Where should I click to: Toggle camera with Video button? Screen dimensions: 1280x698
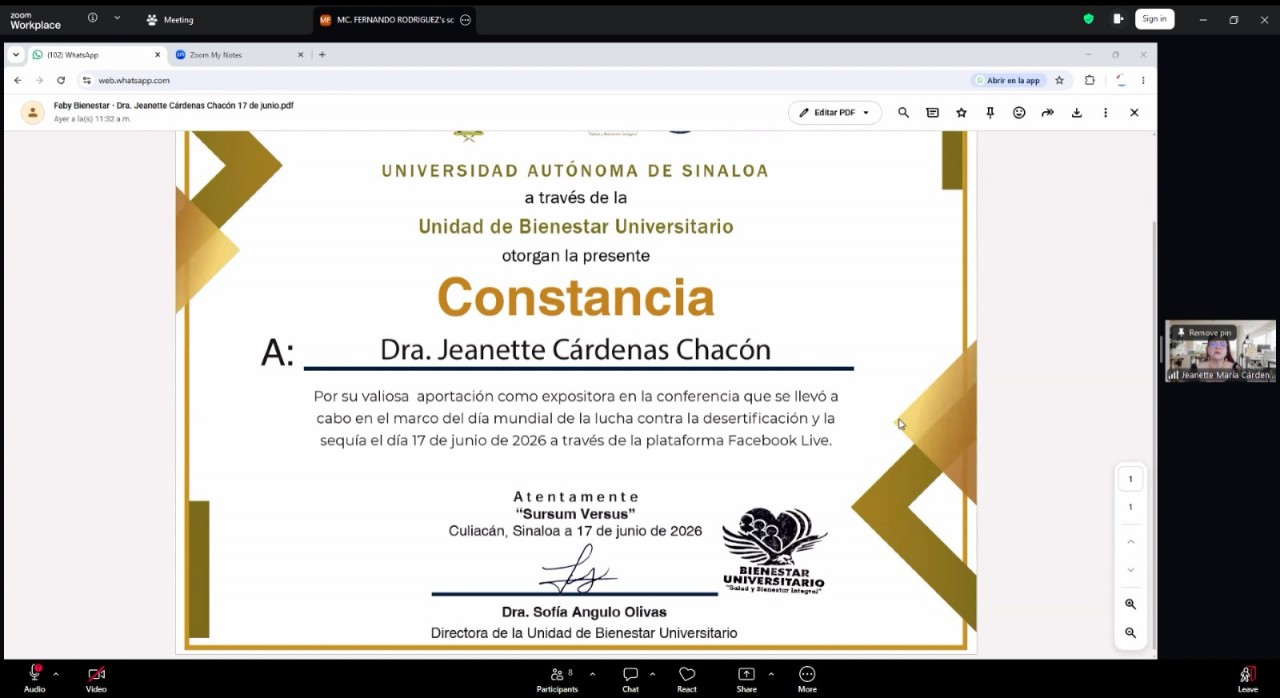96,678
